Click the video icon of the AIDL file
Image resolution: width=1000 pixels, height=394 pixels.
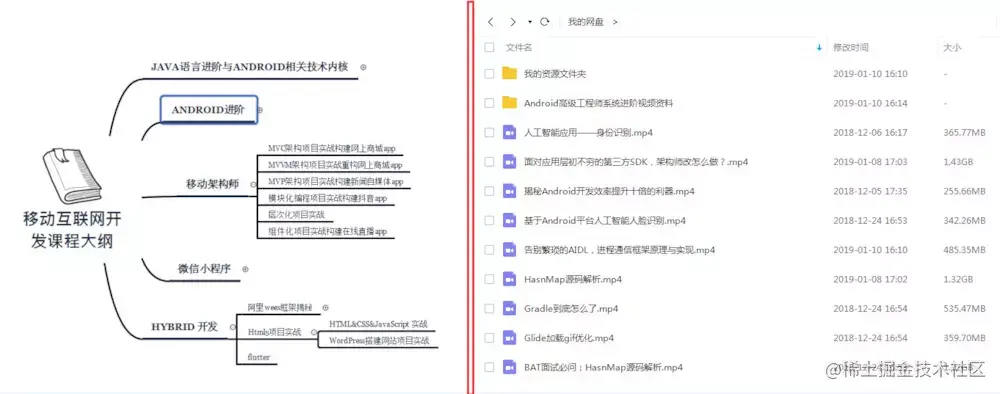click(x=509, y=249)
